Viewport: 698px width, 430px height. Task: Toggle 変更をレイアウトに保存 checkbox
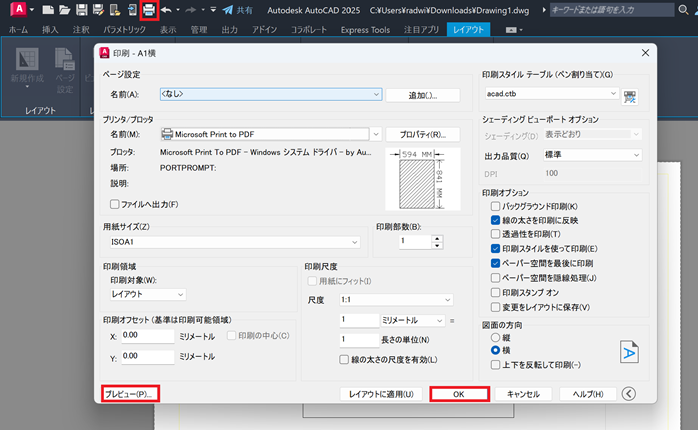[x=495, y=307]
